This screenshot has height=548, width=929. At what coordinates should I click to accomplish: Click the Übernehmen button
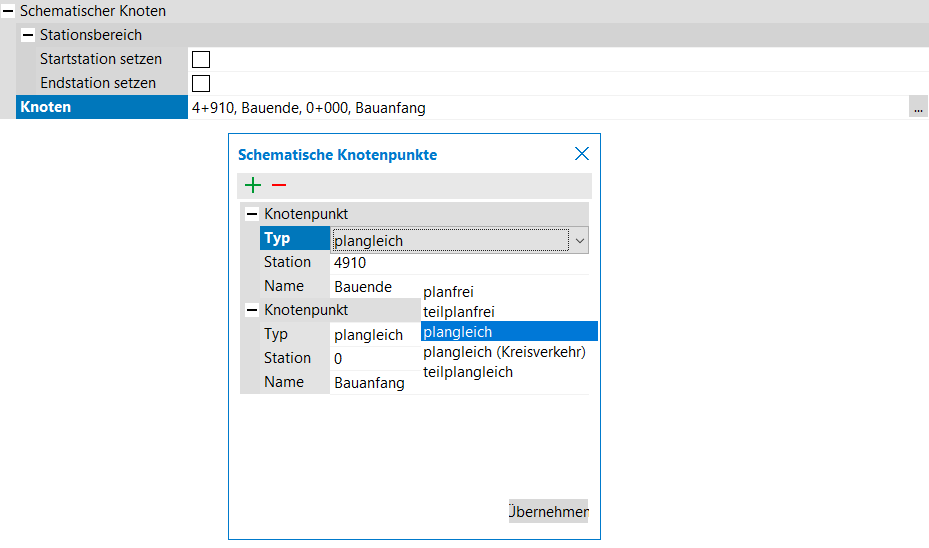tap(548, 511)
